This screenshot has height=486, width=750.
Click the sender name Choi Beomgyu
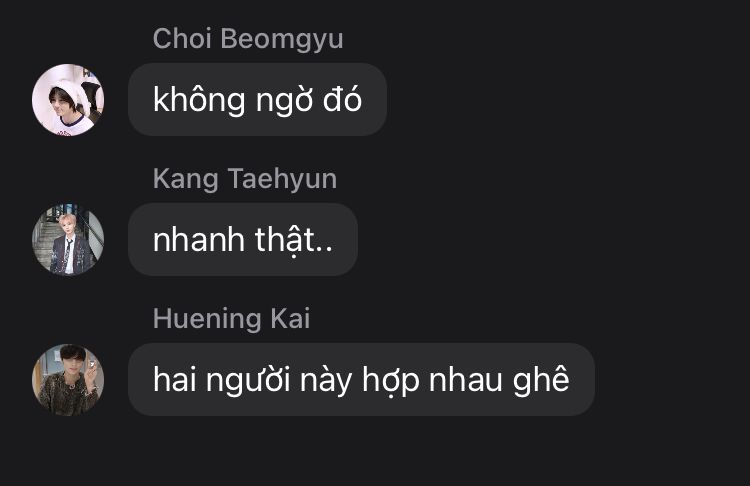pyautogui.click(x=248, y=39)
